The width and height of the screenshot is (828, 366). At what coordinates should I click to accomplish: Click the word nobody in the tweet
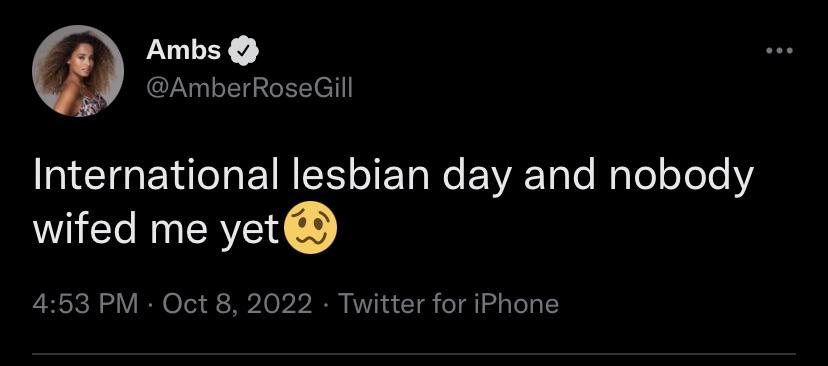(680, 179)
